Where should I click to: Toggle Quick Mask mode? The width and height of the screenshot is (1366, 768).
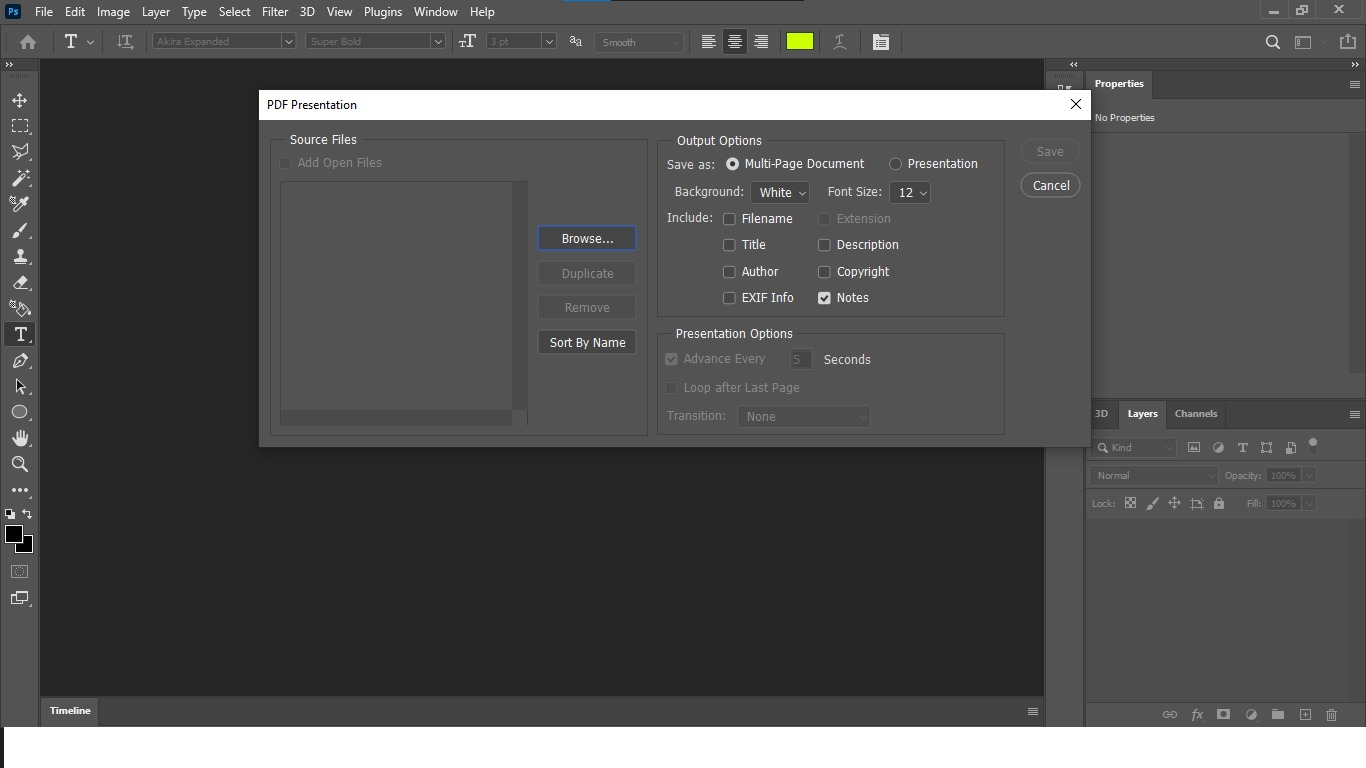coord(20,572)
